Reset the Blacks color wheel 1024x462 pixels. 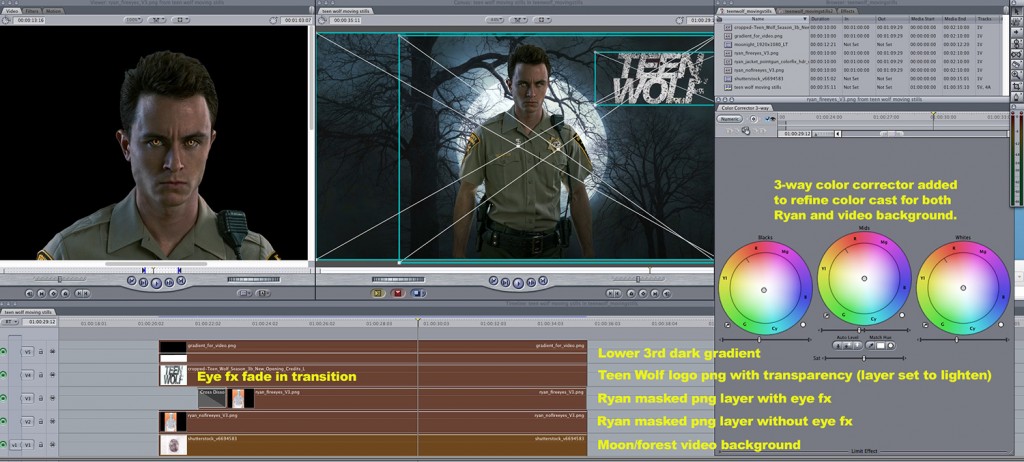(x=803, y=325)
